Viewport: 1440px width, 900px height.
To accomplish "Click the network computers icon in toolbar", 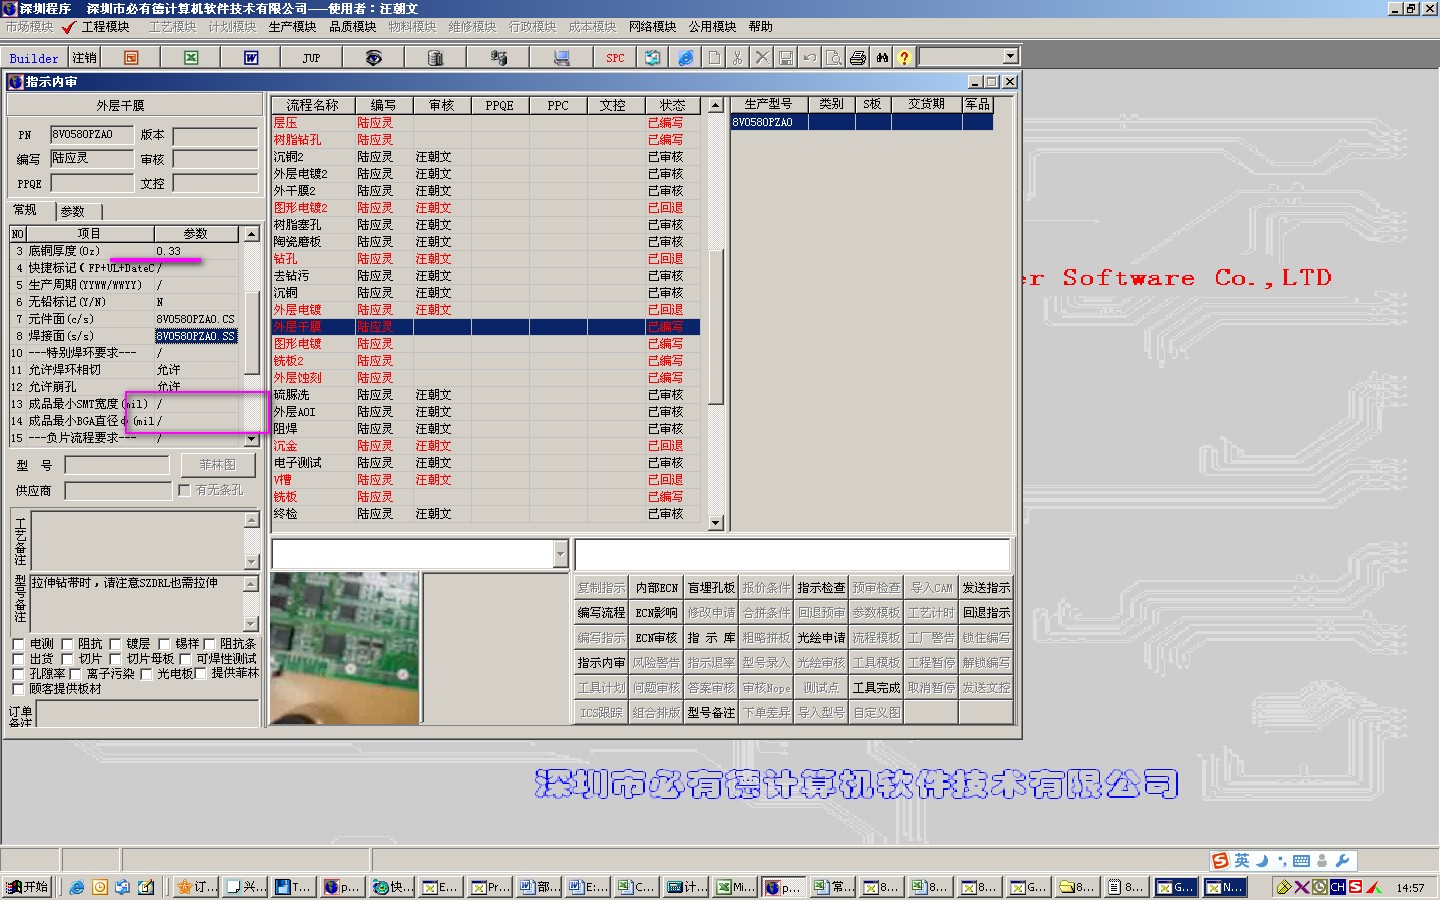I will (x=498, y=58).
